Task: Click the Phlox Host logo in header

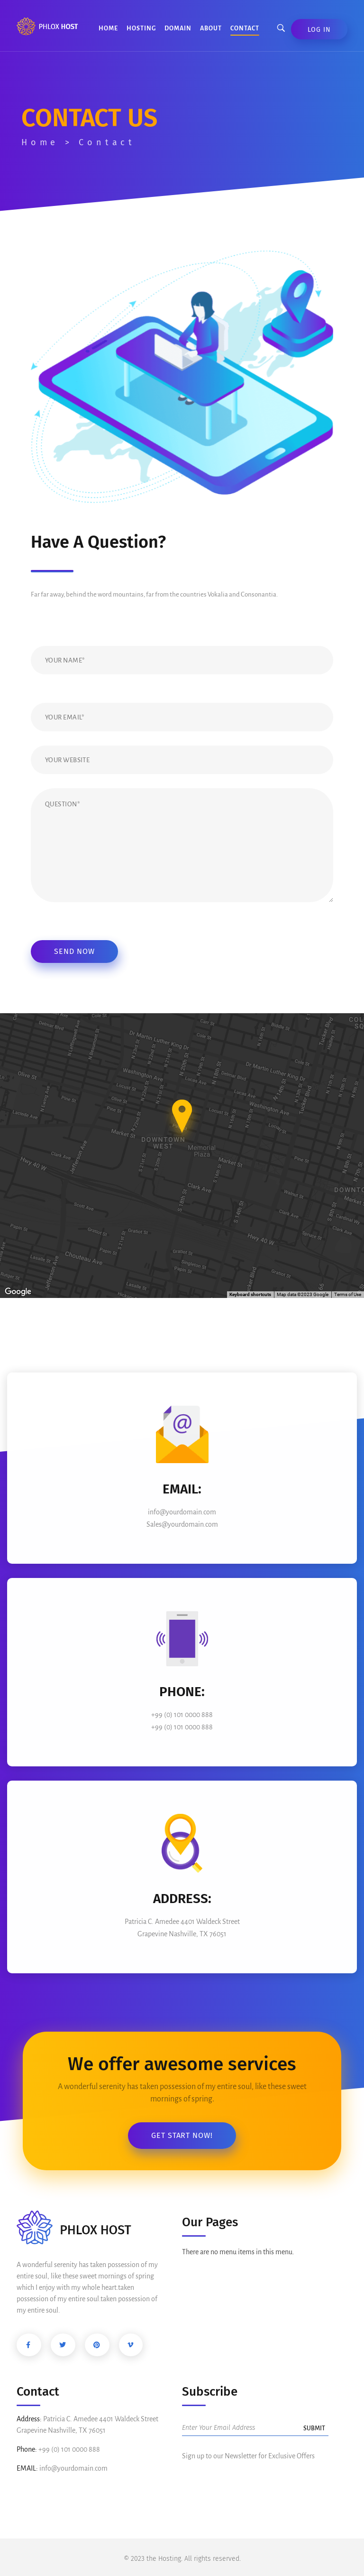Action: pyautogui.click(x=47, y=27)
